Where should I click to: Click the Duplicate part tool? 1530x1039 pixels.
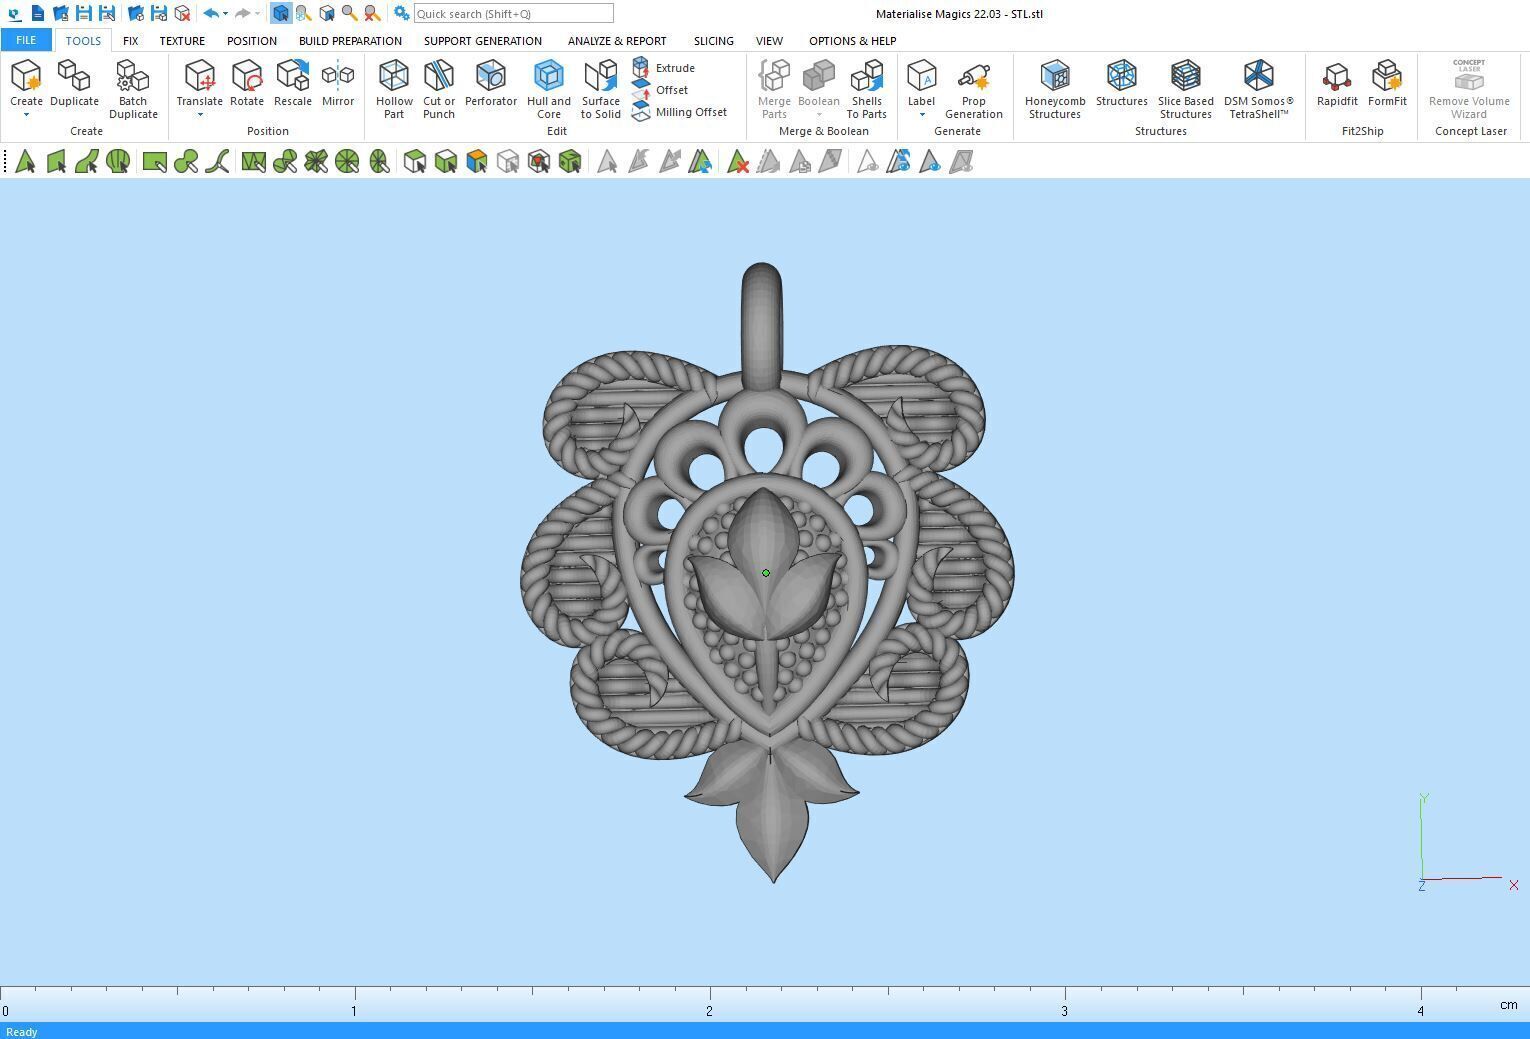click(x=75, y=83)
